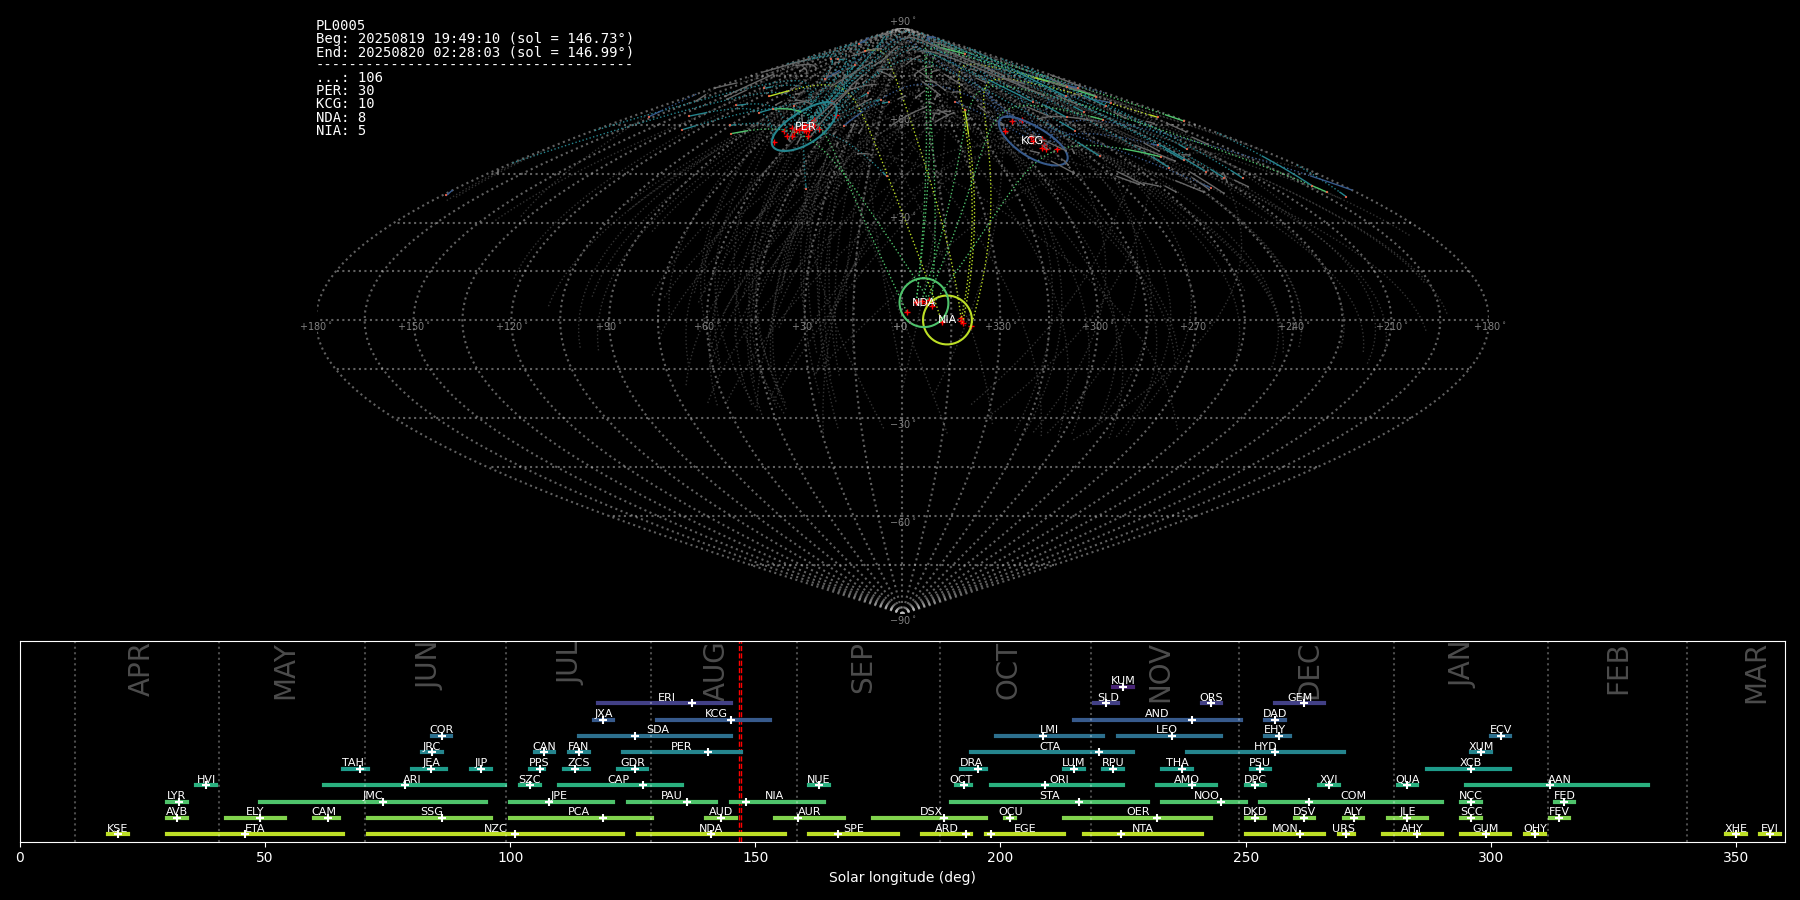Click the HYD shower label in timeline
Viewport: 1800px width, 900px height.
(1266, 747)
